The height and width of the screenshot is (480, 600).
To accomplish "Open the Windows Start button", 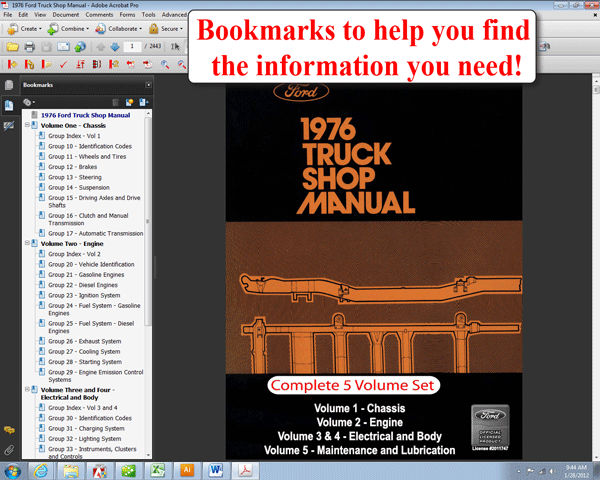I will (13, 471).
